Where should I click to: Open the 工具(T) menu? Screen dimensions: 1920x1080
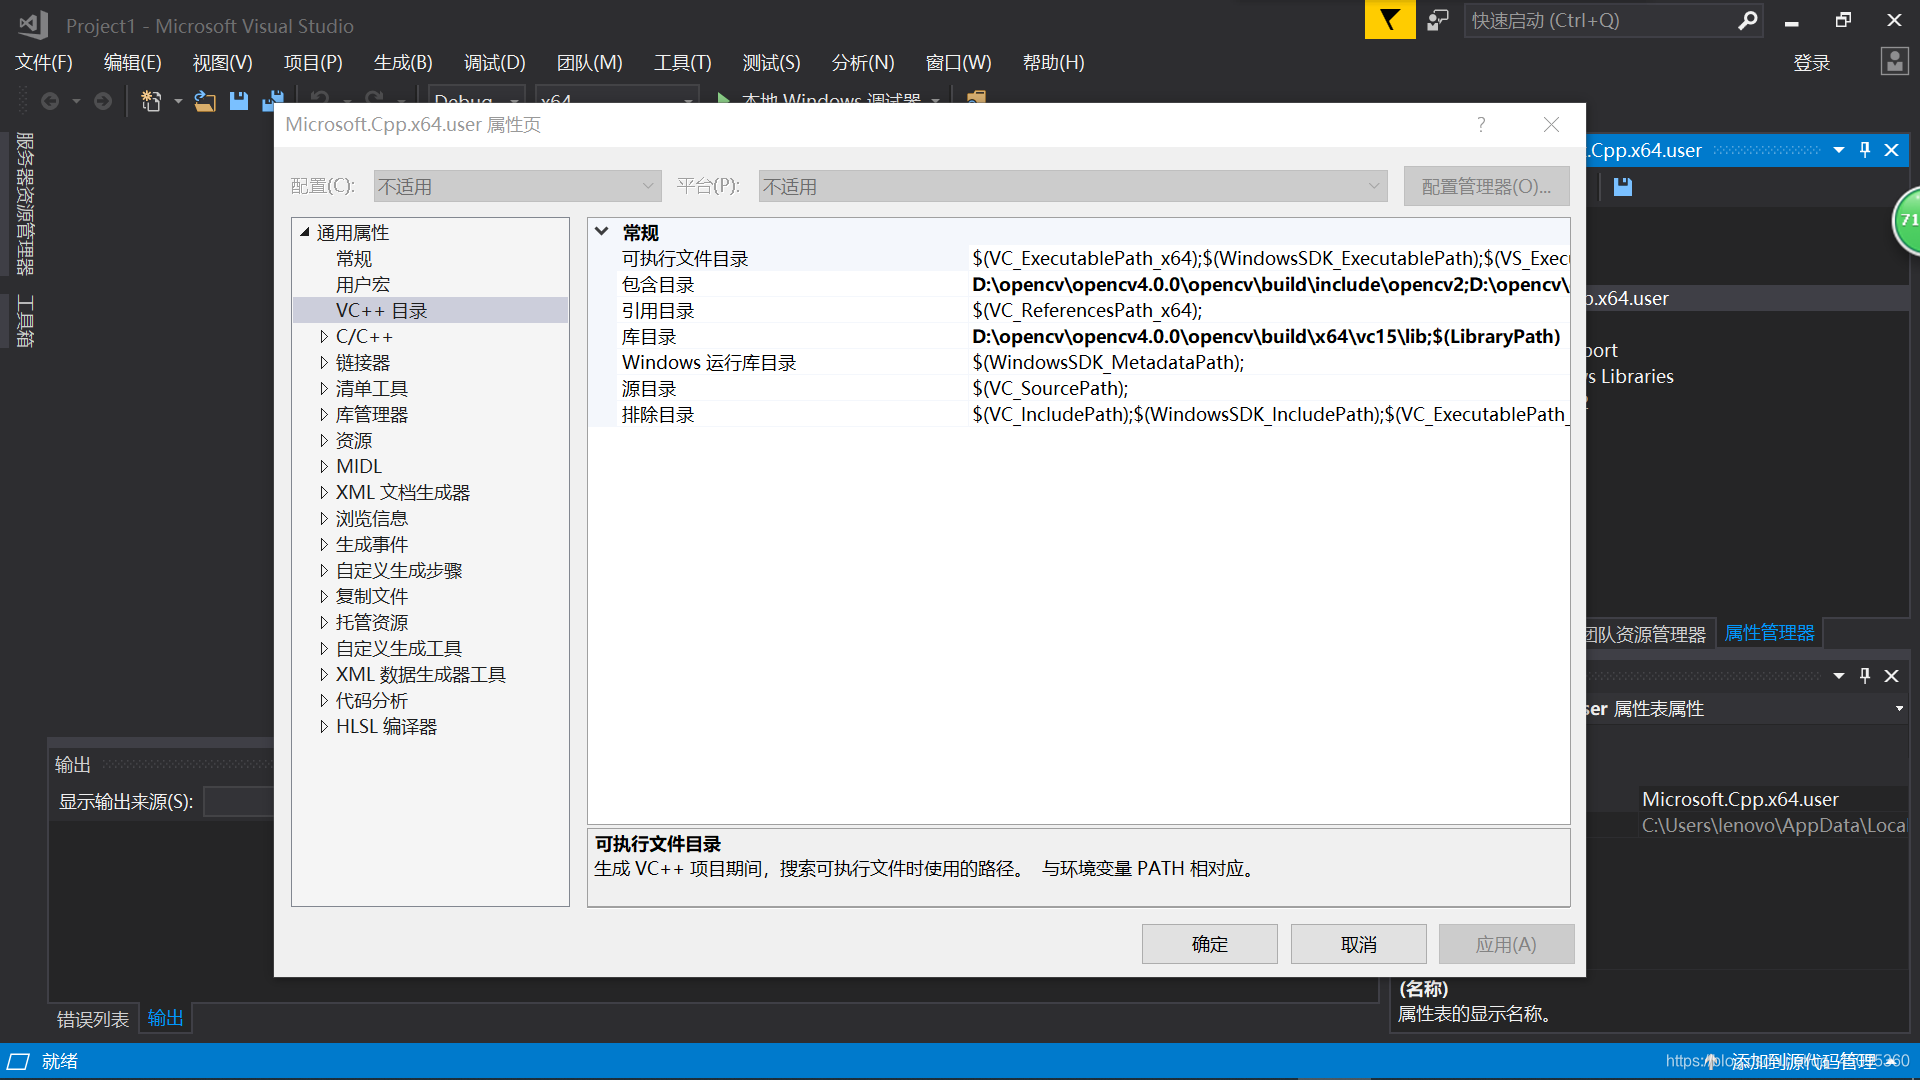[x=682, y=63]
